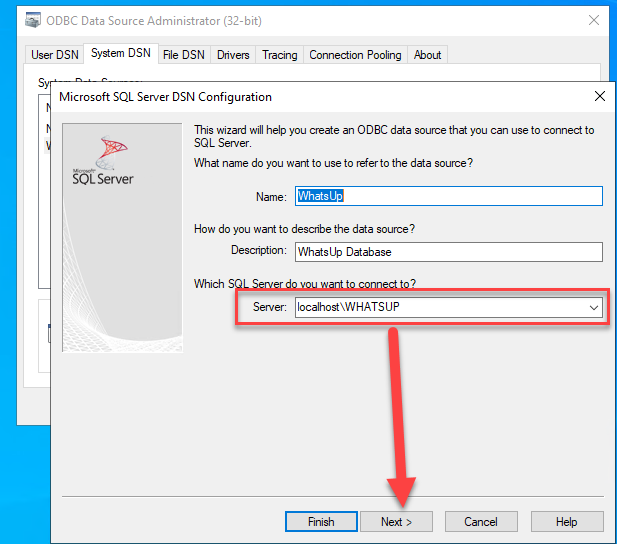Close the SQL Server DSN Configuration dialog
This screenshot has width=617, height=544.
600,96
